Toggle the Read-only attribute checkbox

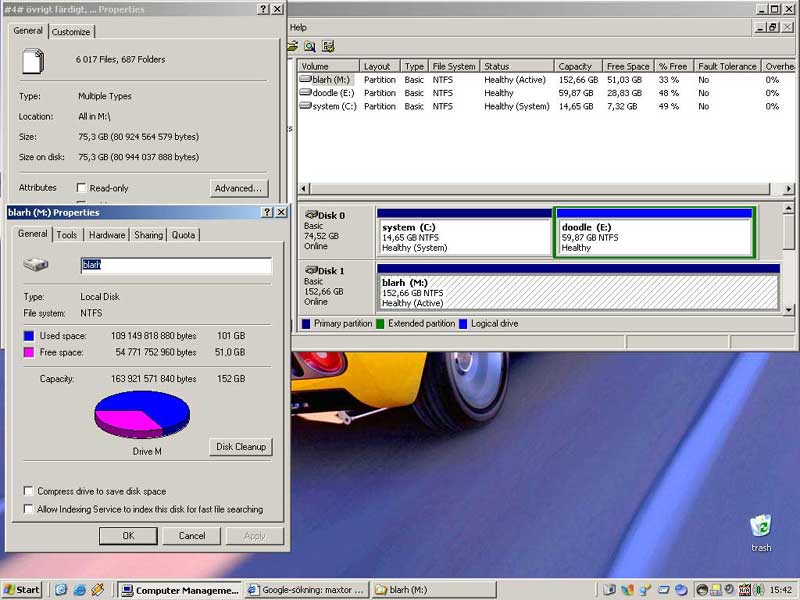81,188
